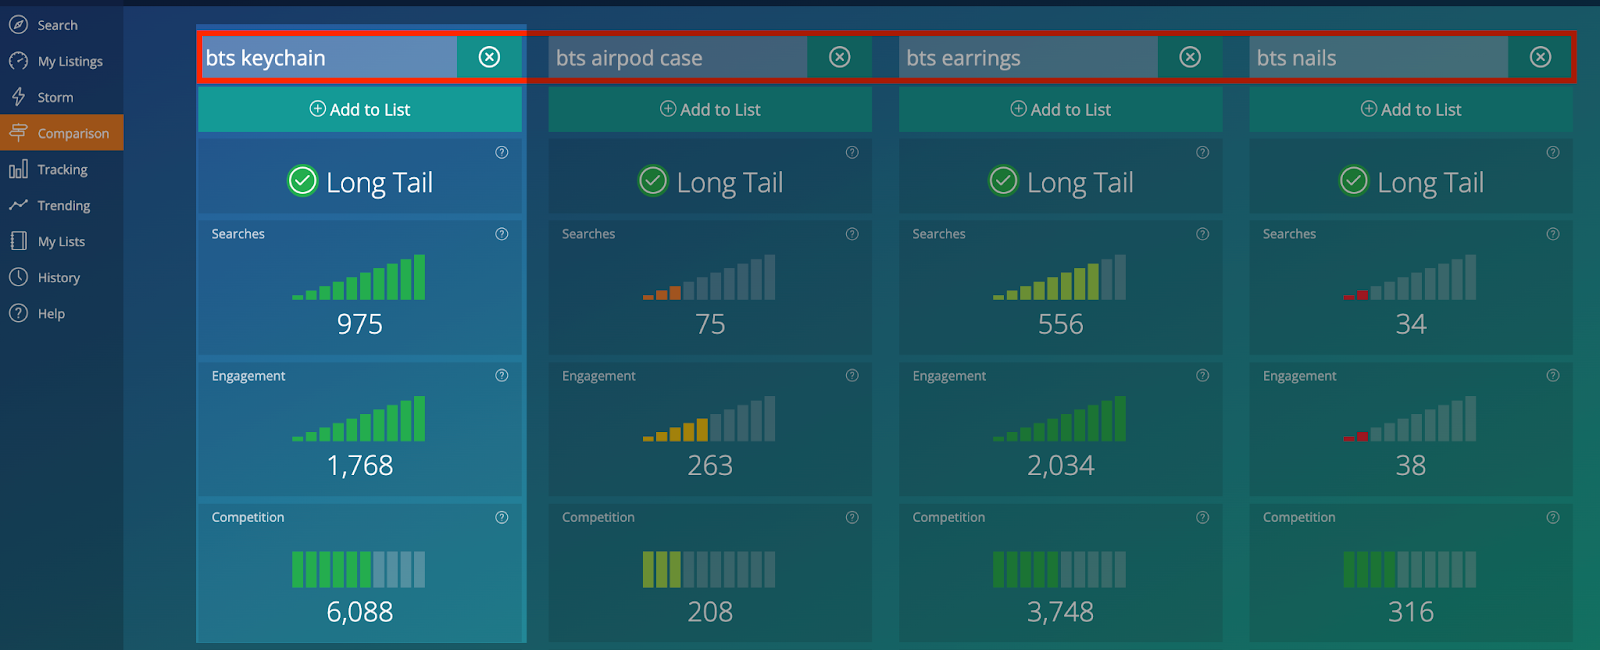1600x650 pixels.
Task: Select Tracking in the sidebar
Action: pyautogui.click(x=62, y=169)
